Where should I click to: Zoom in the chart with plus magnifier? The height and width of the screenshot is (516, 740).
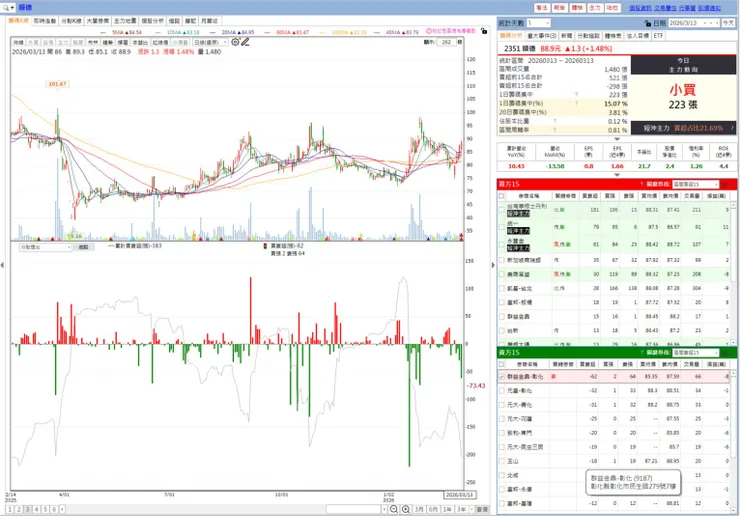point(405,509)
